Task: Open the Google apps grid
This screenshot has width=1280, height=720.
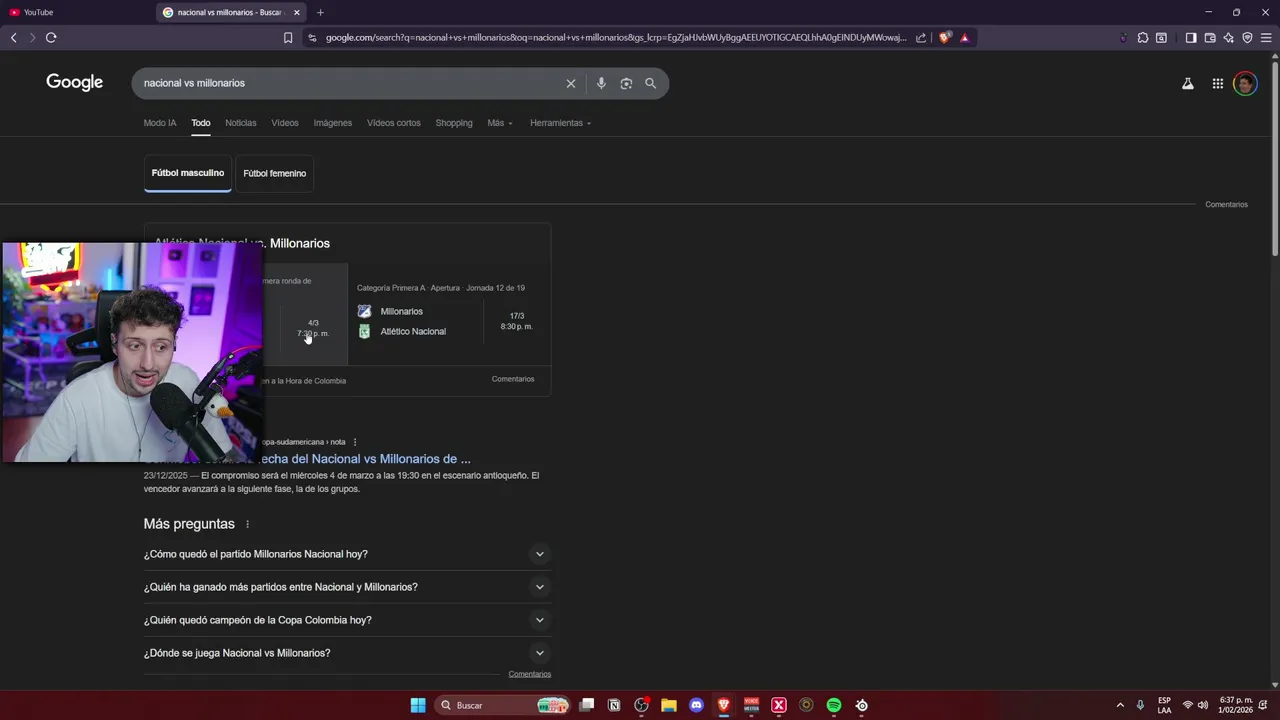Action: coord(1218,84)
